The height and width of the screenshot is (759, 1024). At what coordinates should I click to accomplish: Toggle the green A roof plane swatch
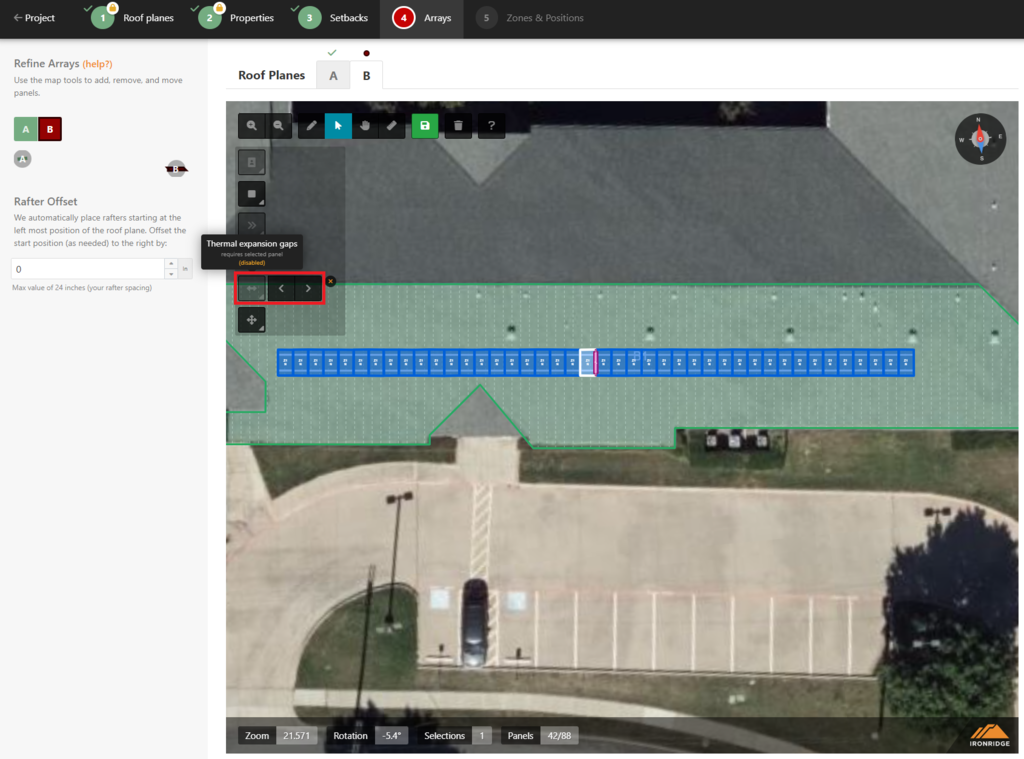[x=26, y=129]
